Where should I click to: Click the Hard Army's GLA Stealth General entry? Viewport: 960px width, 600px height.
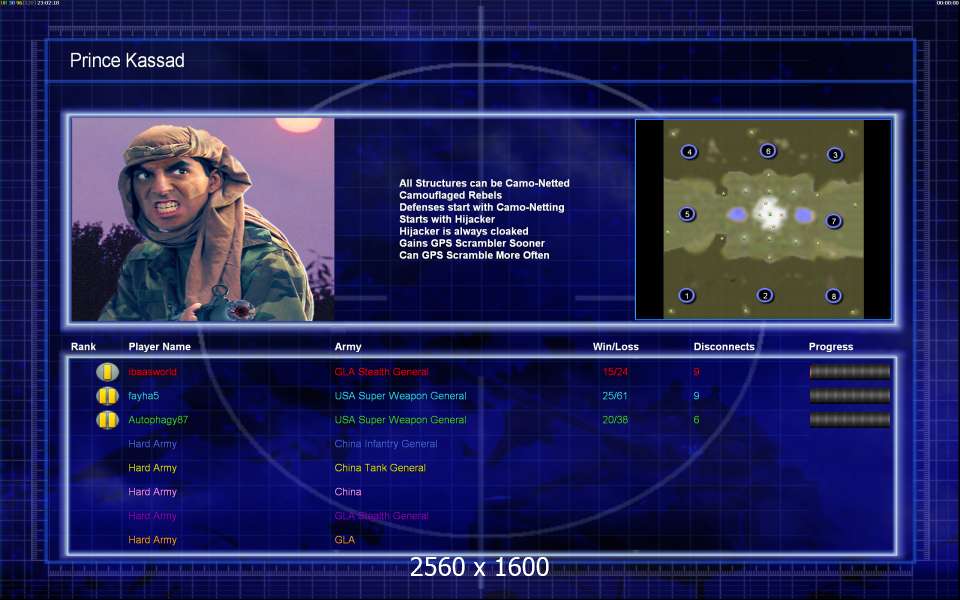[x=381, y=516]
